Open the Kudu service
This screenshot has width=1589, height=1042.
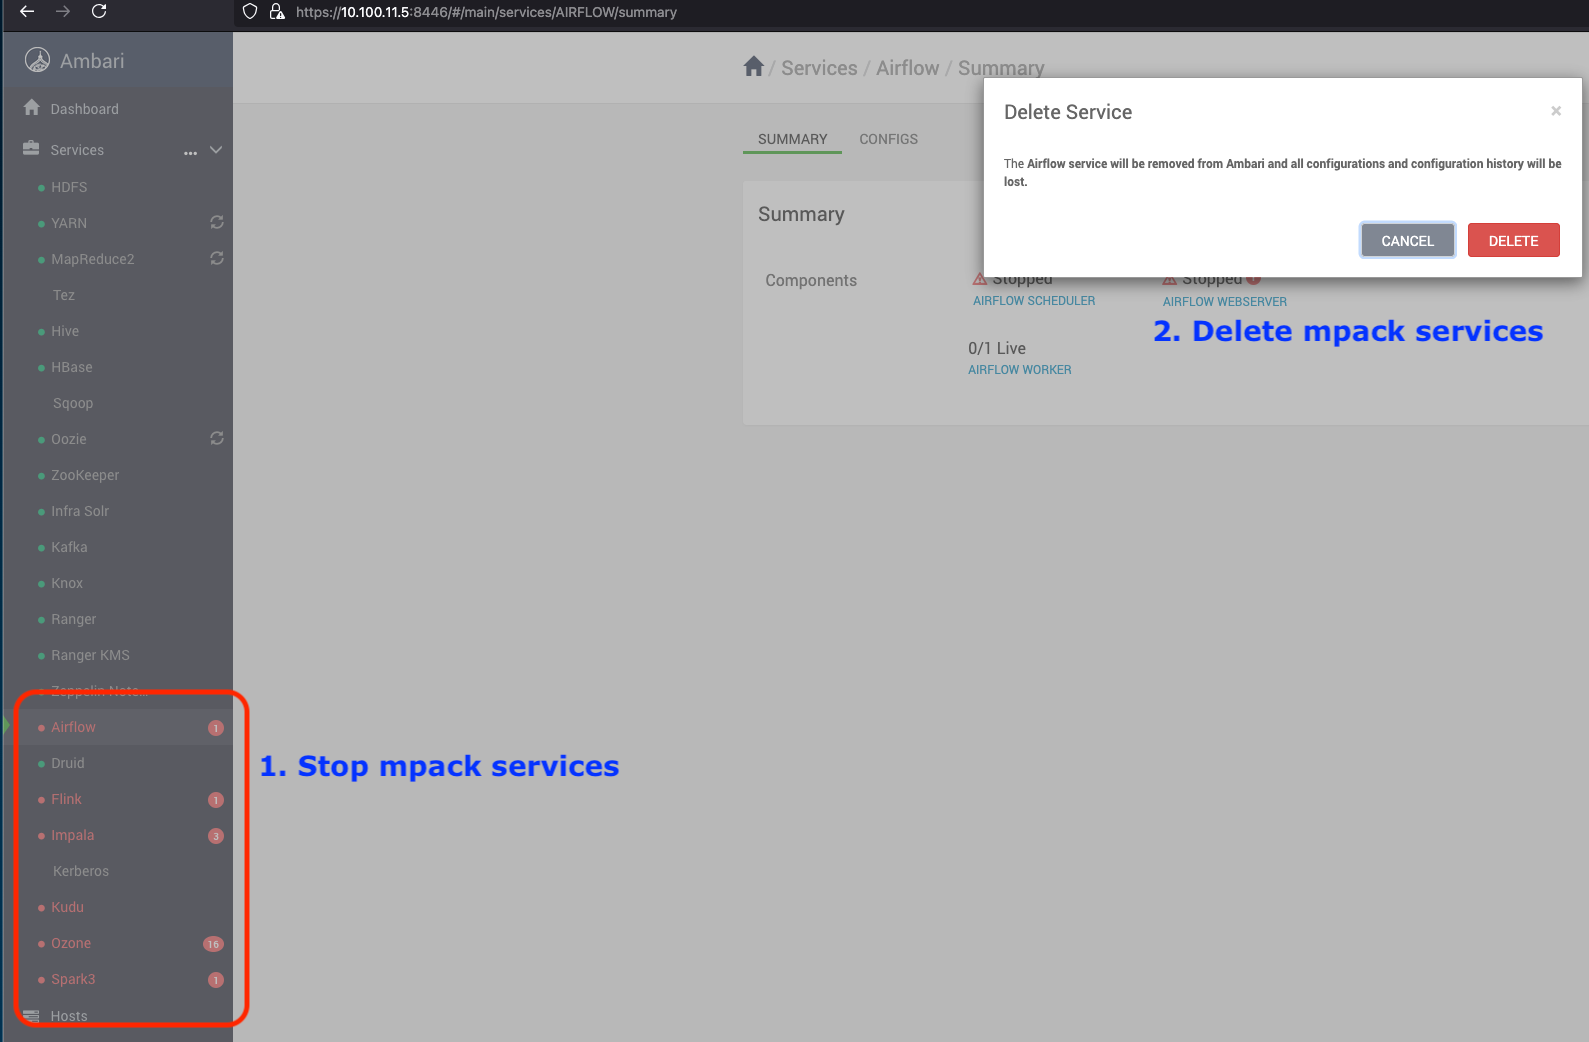tap(68, 907)
